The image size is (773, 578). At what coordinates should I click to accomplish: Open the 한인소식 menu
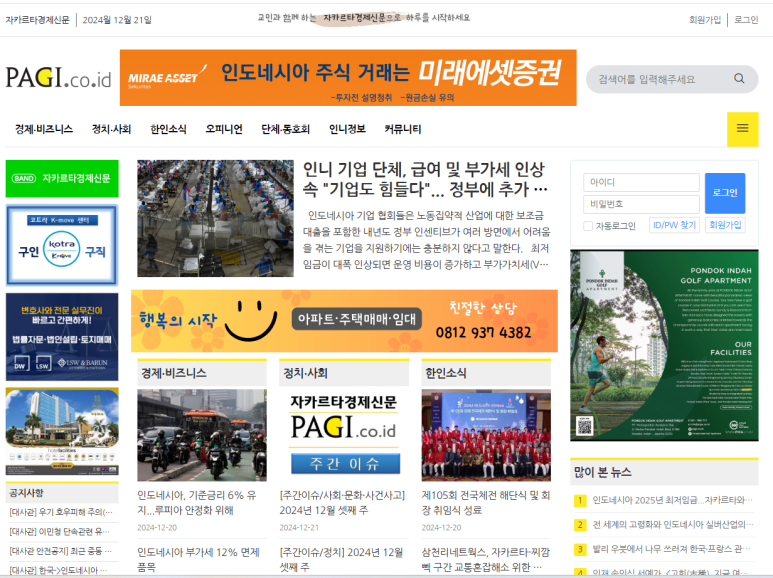point(168,129)
